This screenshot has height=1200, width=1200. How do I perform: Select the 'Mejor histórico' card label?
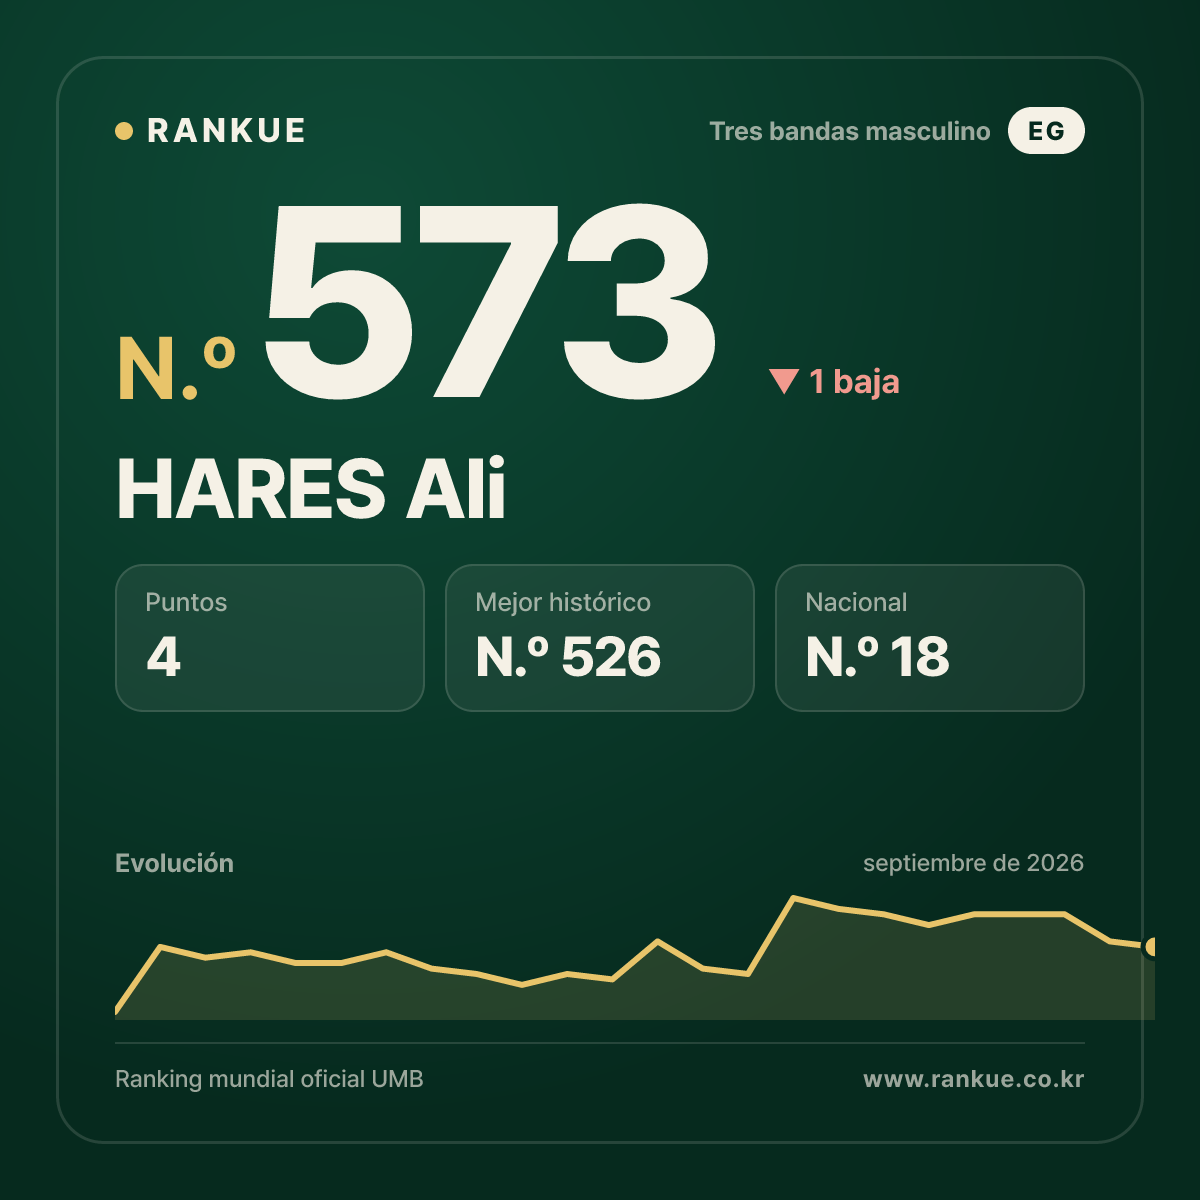(563, 602)
